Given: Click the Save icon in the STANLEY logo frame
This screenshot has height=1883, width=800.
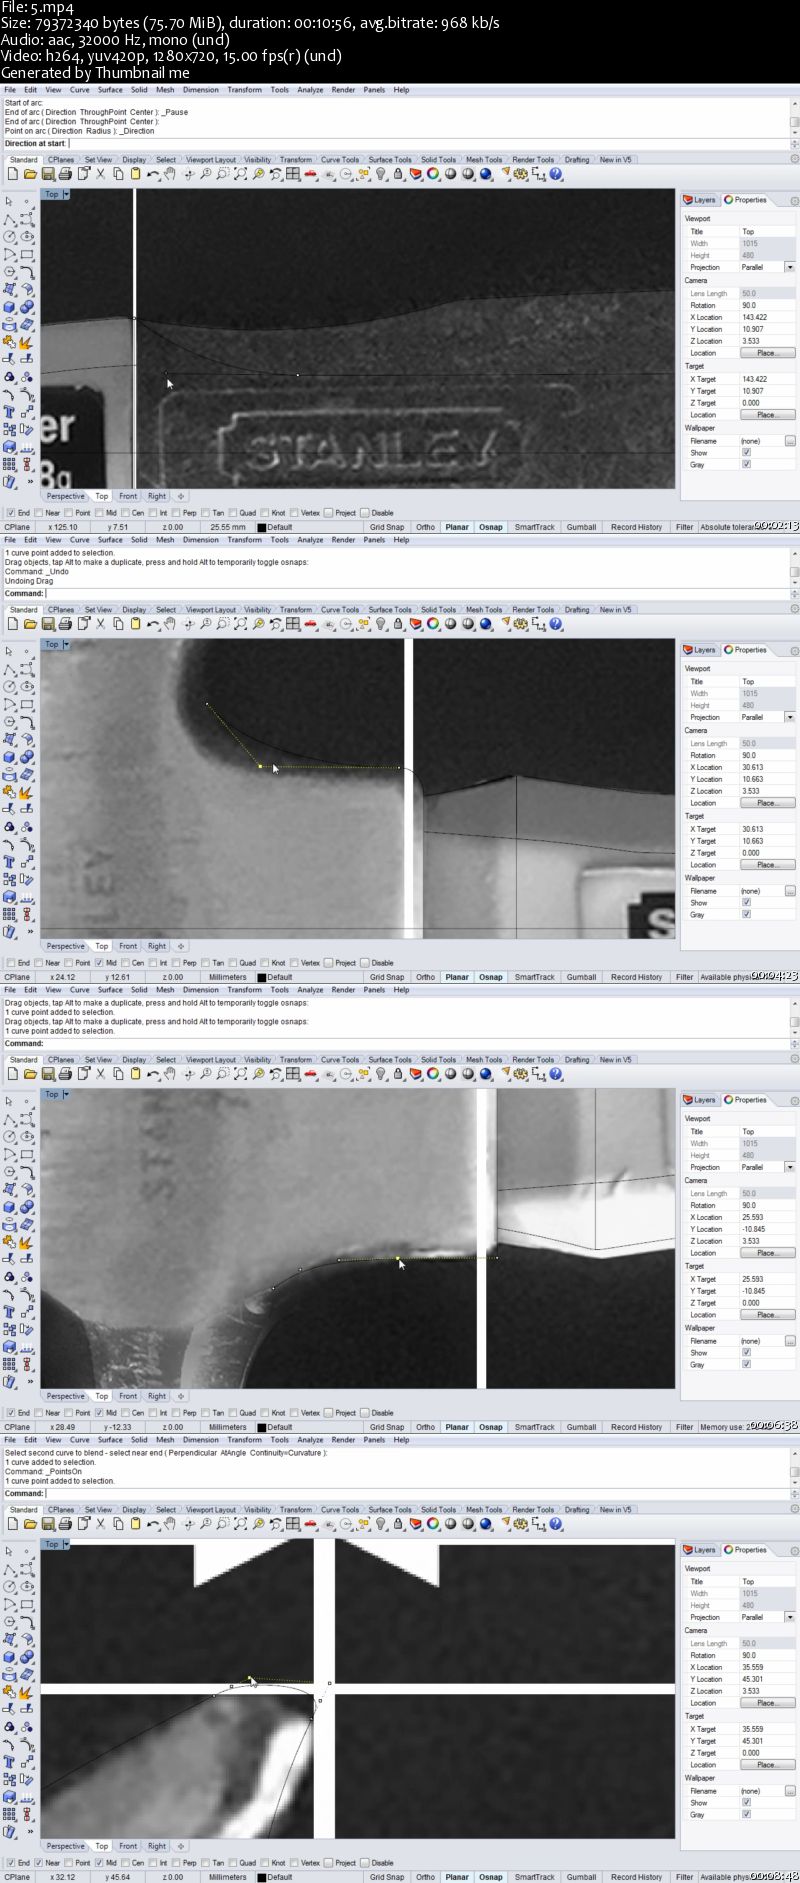Looking at the screenshot, I should [46, 174].
